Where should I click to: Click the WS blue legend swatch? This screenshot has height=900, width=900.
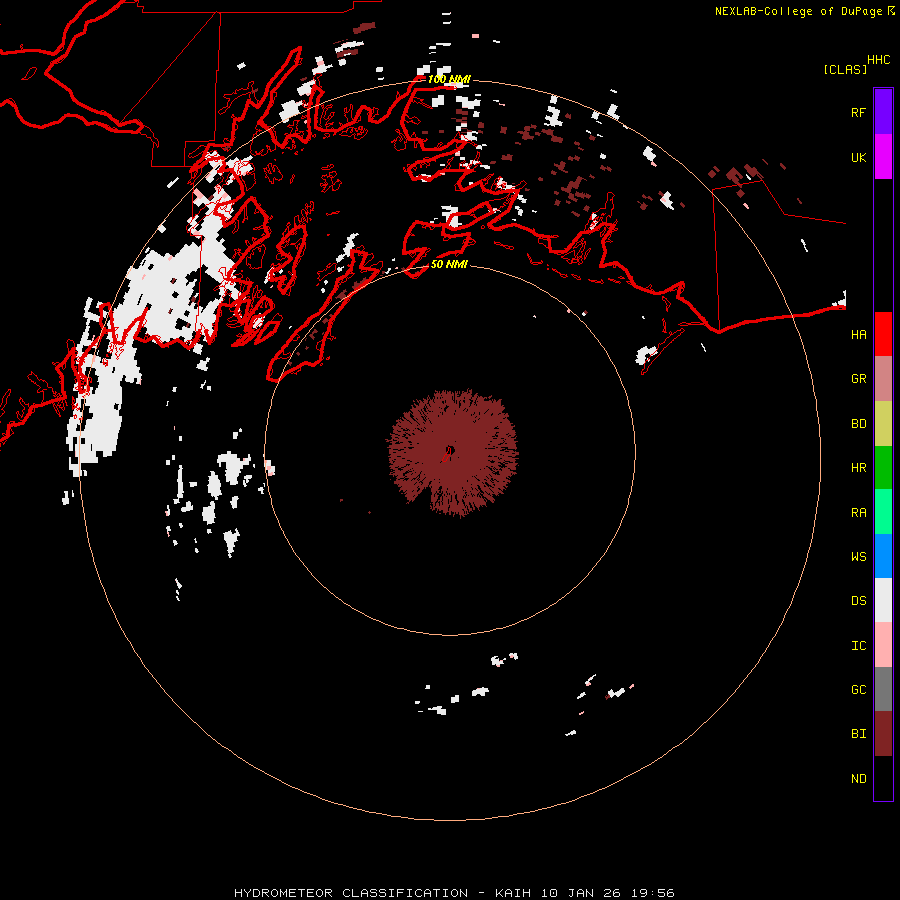883,556
